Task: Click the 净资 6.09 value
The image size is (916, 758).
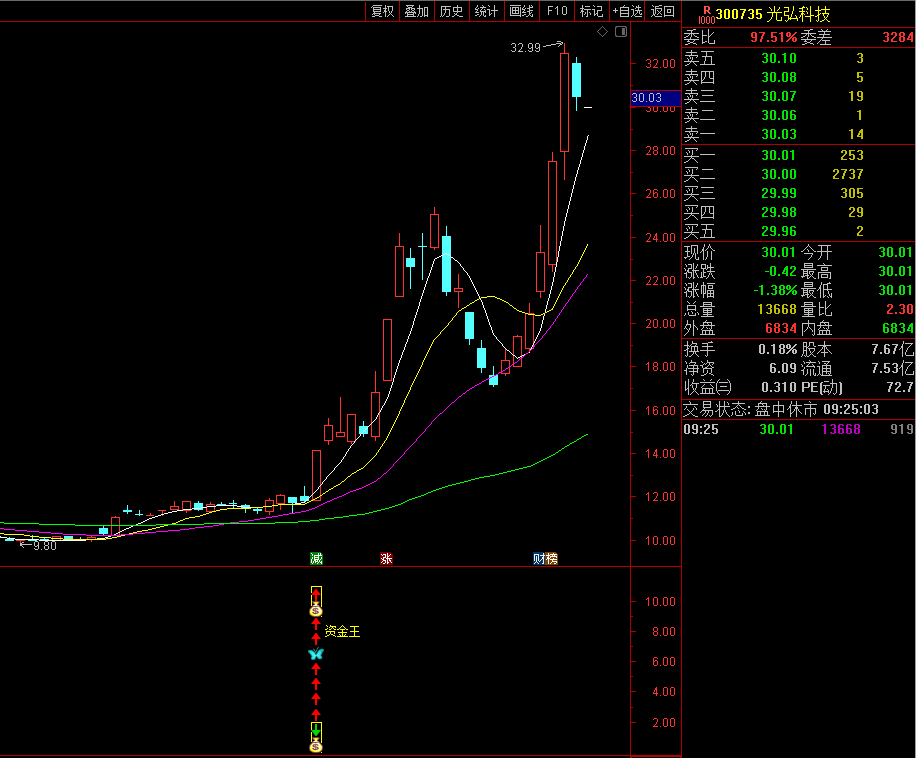Action: (783, 369)
